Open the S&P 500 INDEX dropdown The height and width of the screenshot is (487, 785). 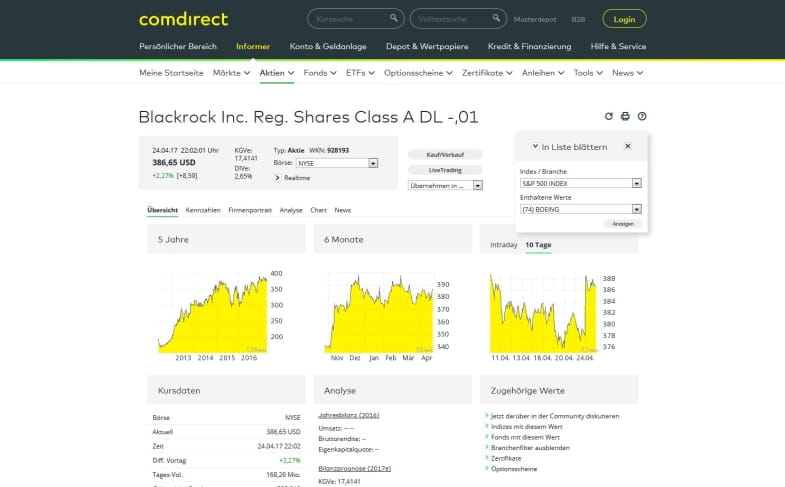click(x=581, y=183)
